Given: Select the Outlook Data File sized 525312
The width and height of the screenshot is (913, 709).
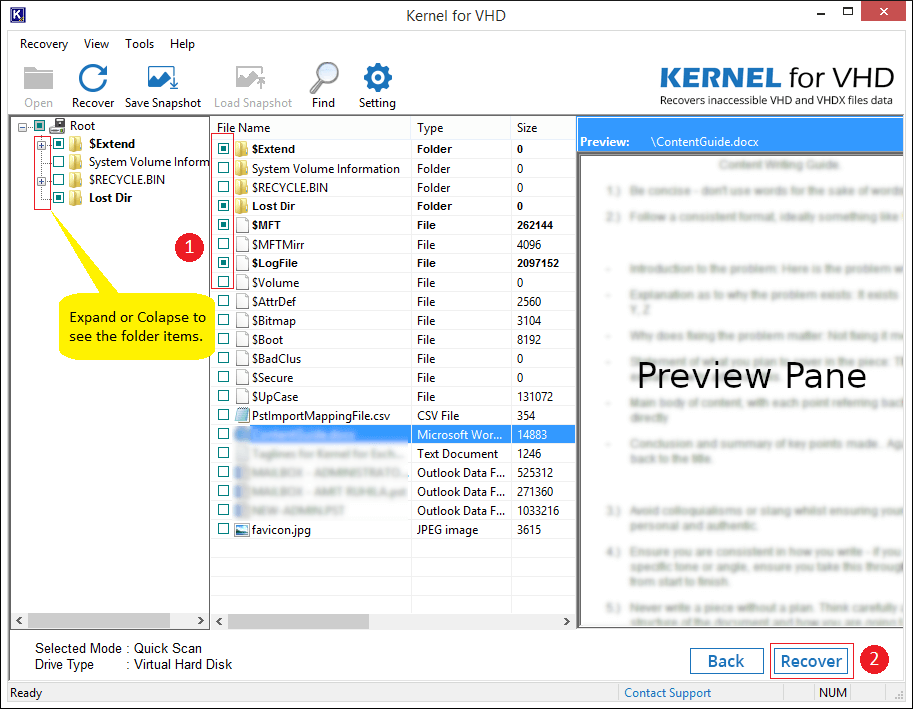Looking at the screenshot, I should coord(394,473).
